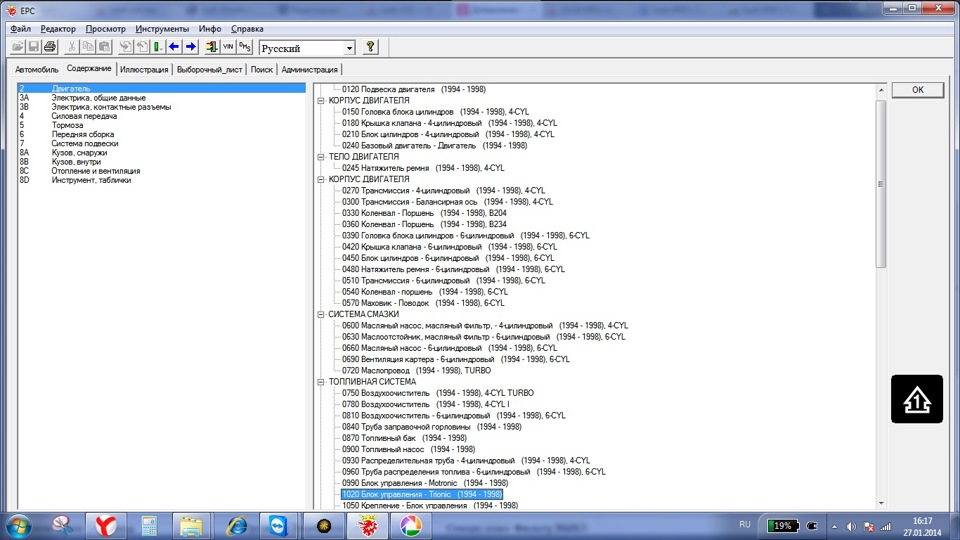Select item 0330 Коленвал - Поршень B204
The height and width of the screenshot is (540, 960).
click(x=424, y=213)
